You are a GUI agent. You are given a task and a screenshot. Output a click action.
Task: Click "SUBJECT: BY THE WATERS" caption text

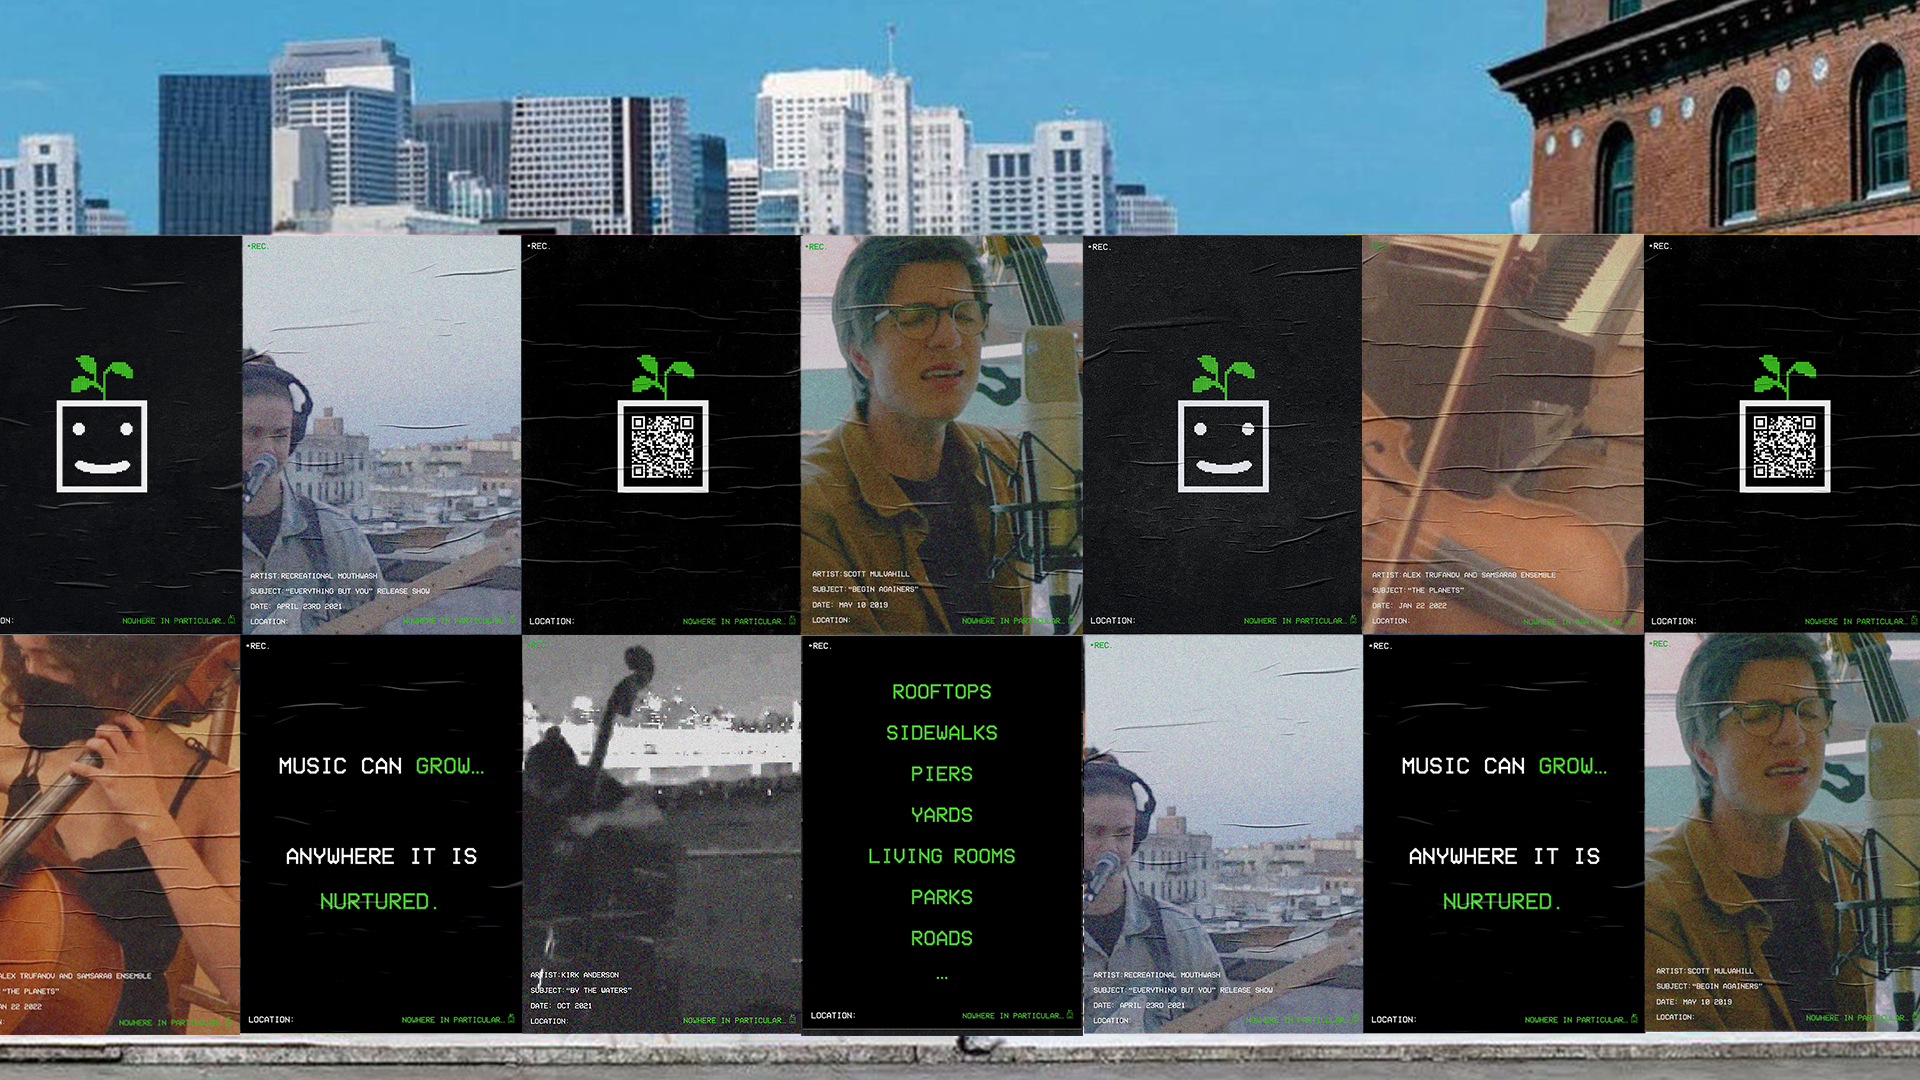581,991
